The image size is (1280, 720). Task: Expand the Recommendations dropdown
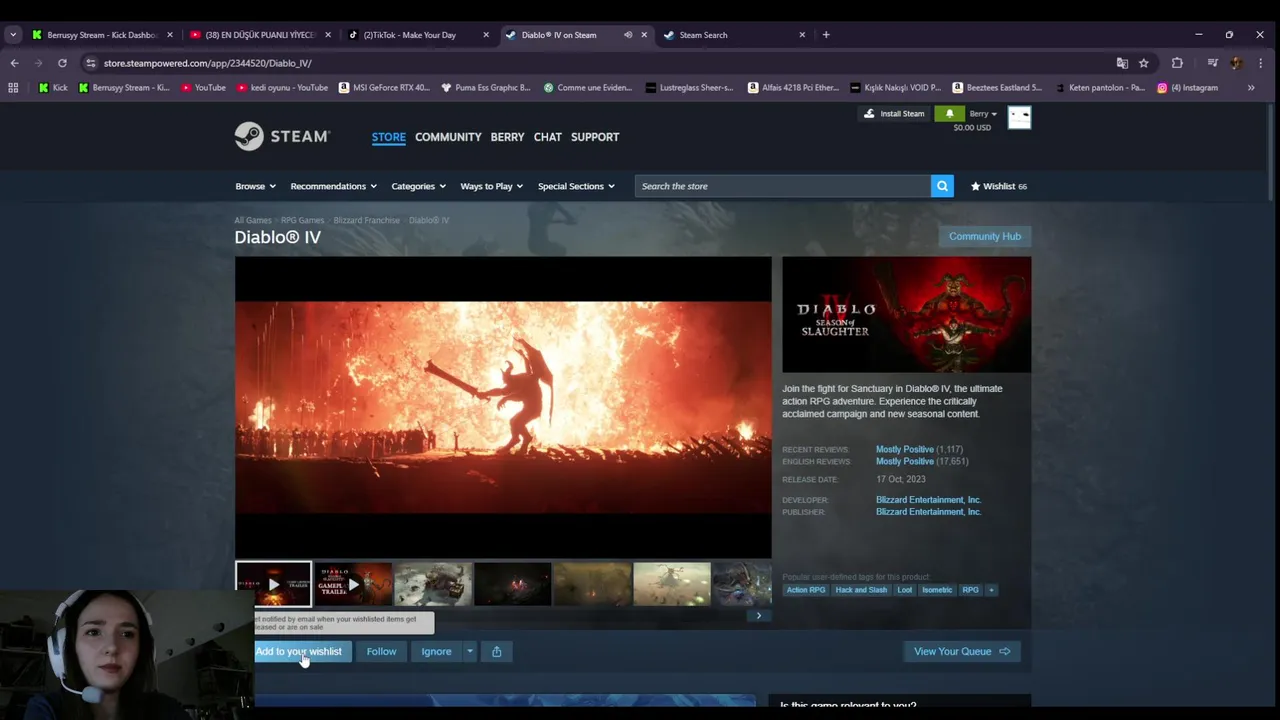333,186
